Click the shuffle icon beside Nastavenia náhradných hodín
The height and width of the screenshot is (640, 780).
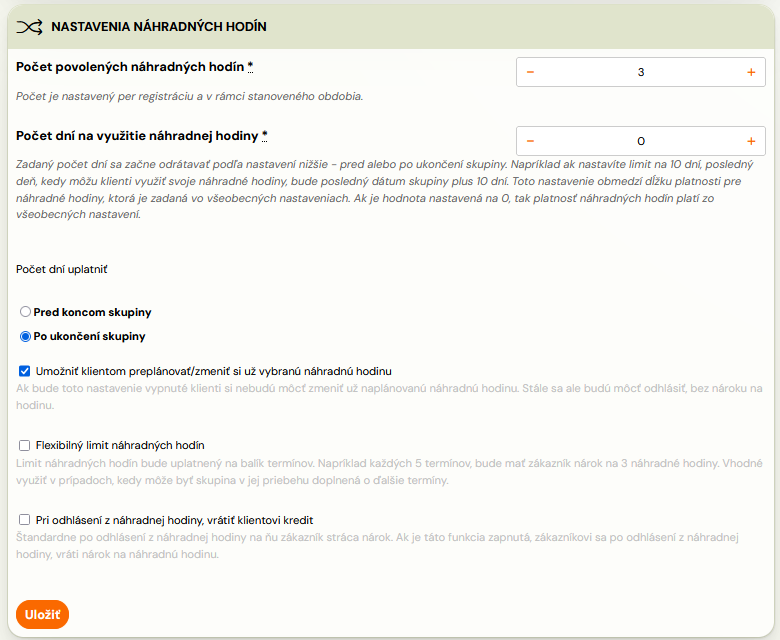[29, 27]
